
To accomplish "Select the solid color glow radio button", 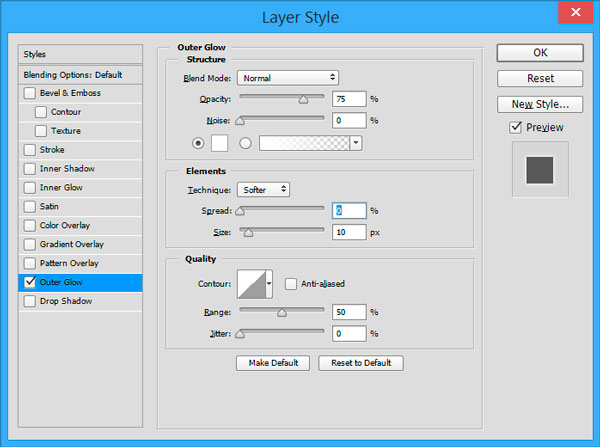I will pyautogui.click(x=198, y=143).
